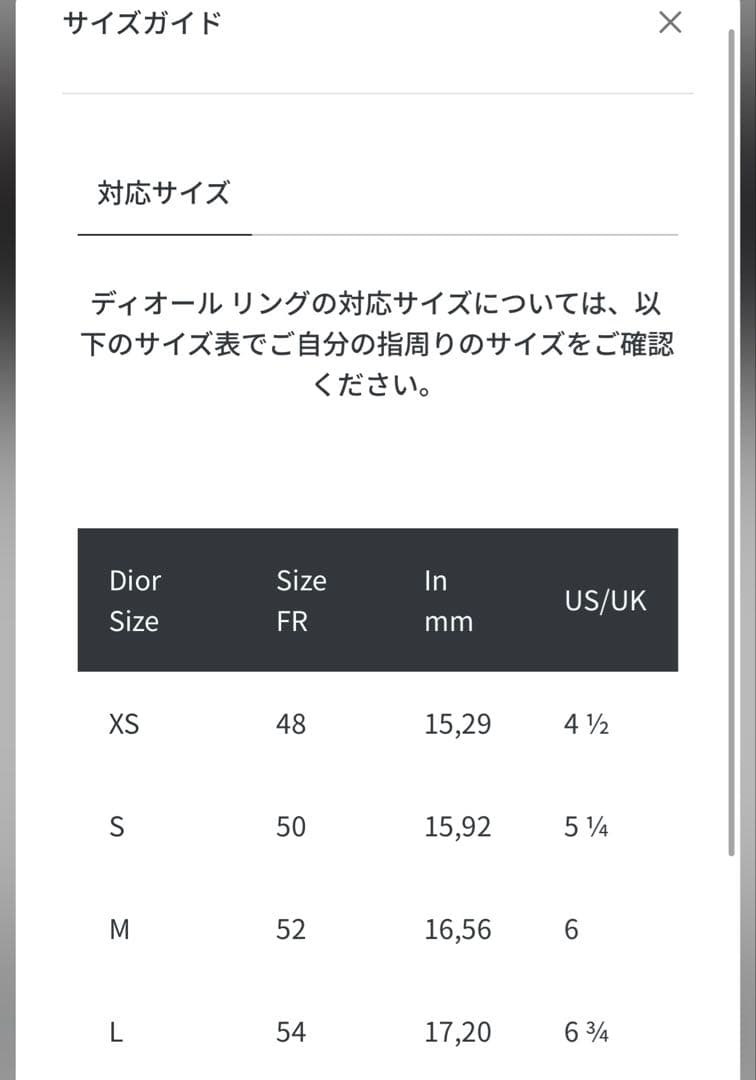Click the ディオール リング description paragraph
The height and width of the screenshot is (1080, 756).
377,344
